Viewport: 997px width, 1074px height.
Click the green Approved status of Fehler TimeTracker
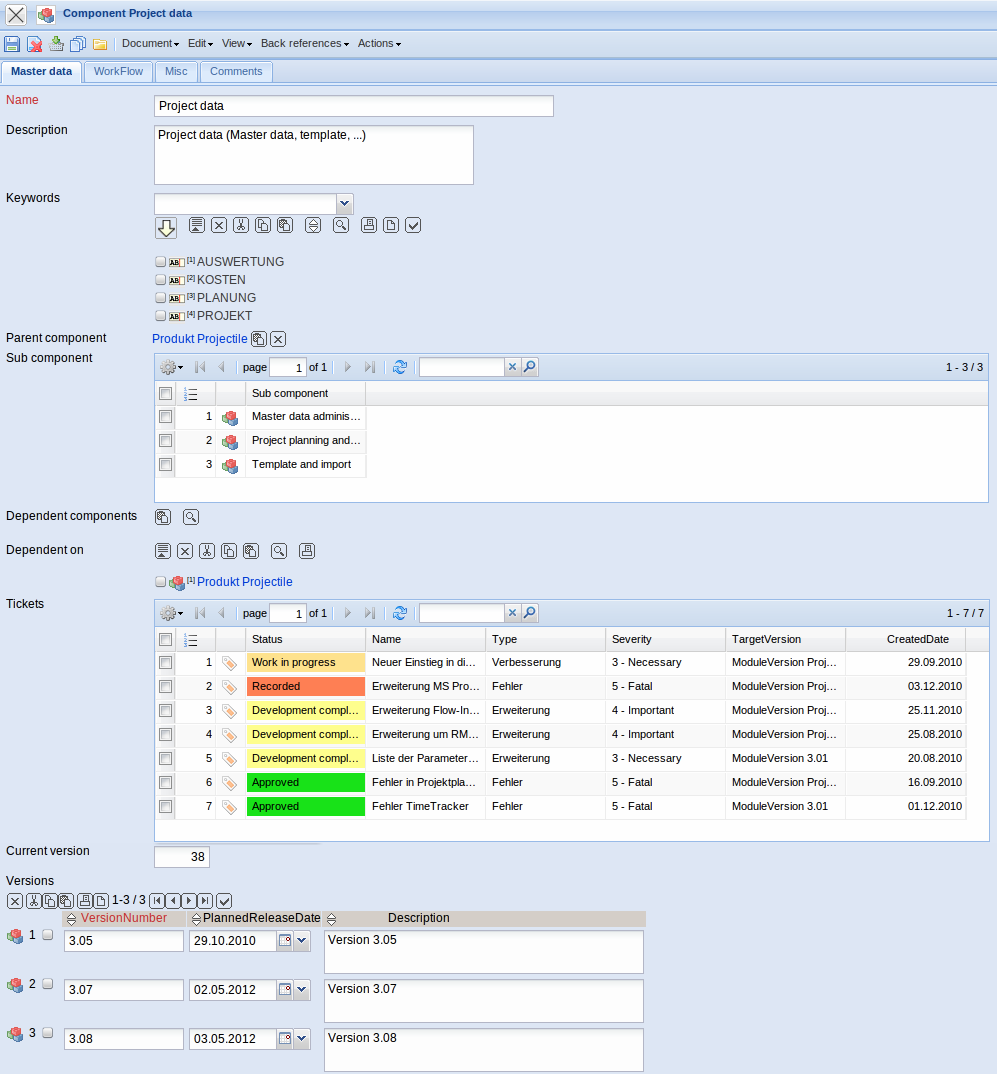[x=305, y=806]
